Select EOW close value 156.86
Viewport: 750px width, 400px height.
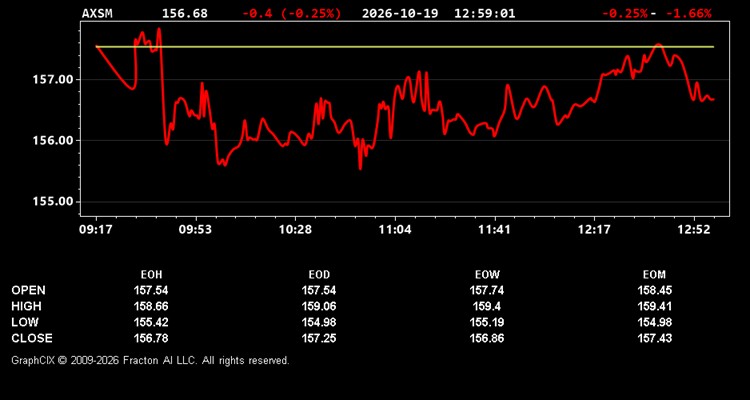coord(487,338)
